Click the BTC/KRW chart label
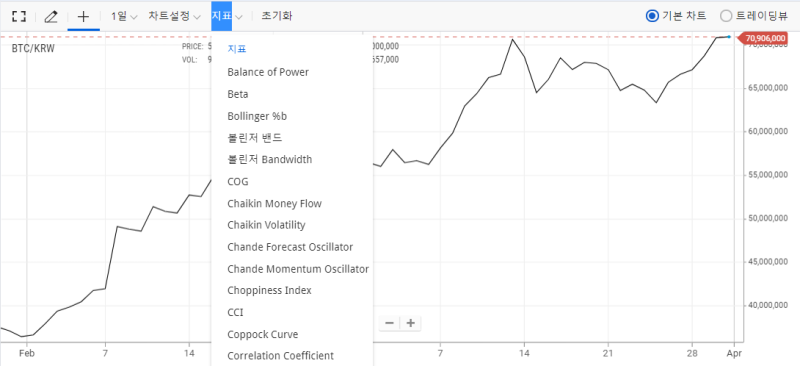The image size is (800, 366). (x=33, y=50)
